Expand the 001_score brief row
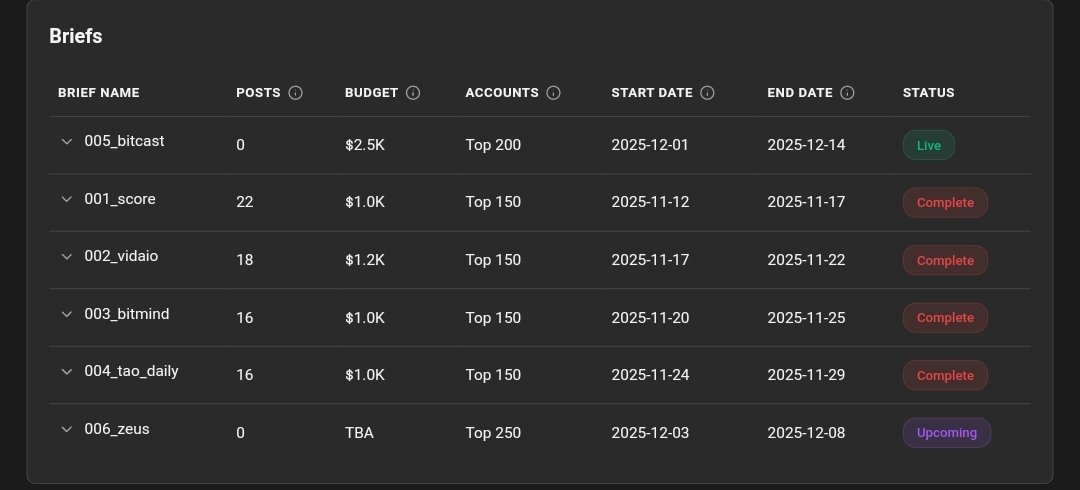This screenshot has width=1080, height=490. click(x=67, y=199)
